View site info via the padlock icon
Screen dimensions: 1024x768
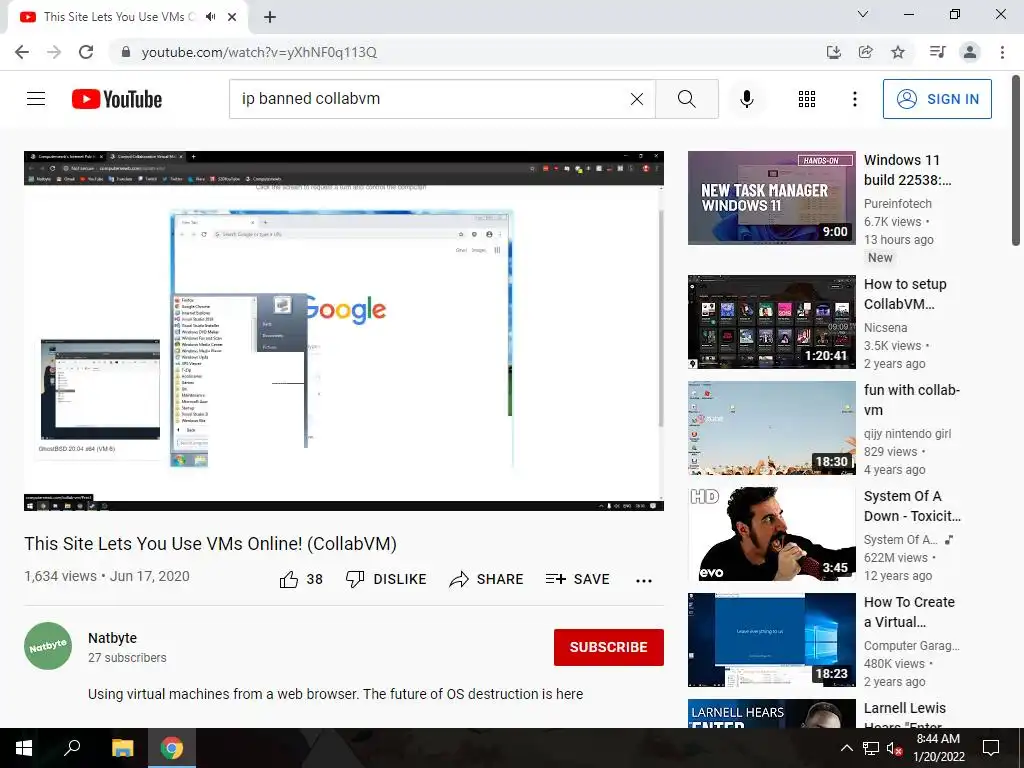pyautogui.click(x=126, y=52)
